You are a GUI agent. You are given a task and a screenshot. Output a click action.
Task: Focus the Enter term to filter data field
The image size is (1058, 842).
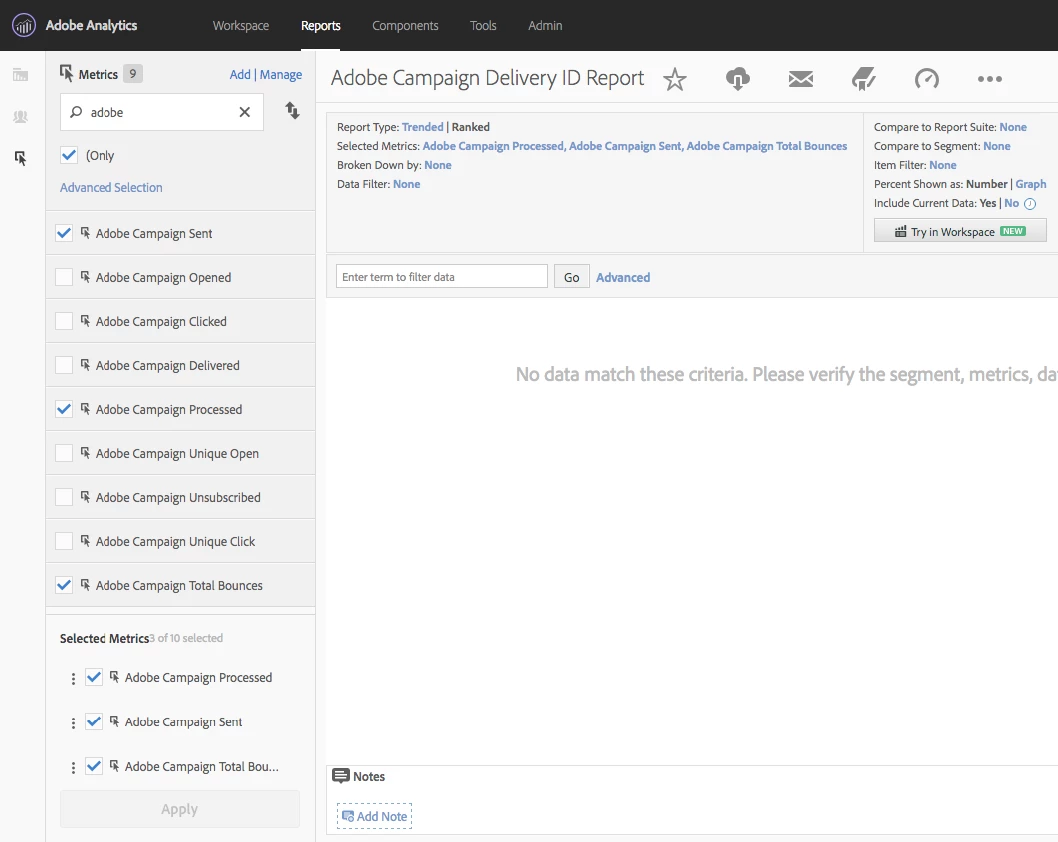(441, 277)
